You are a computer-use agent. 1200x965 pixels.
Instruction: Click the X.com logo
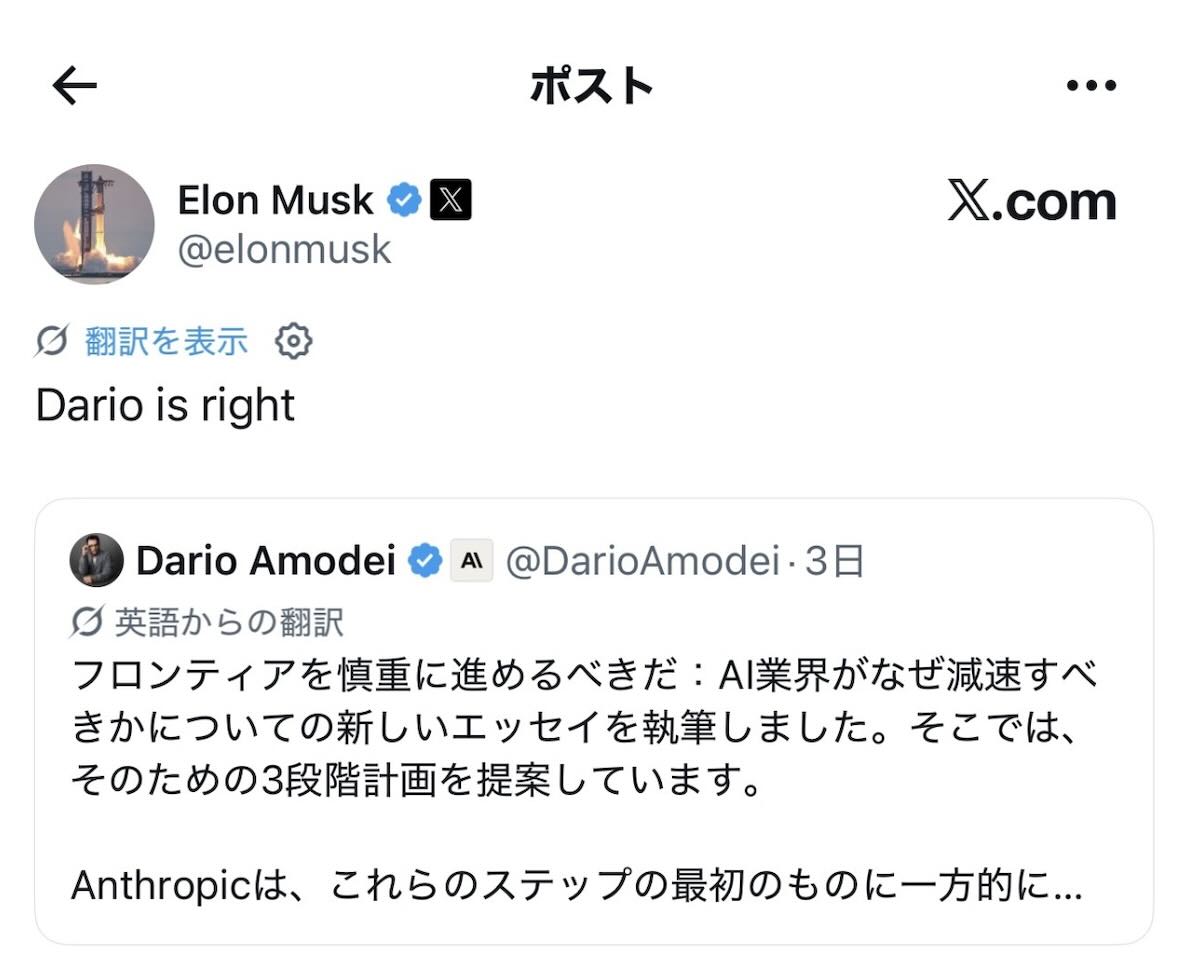coord(1032,202)
